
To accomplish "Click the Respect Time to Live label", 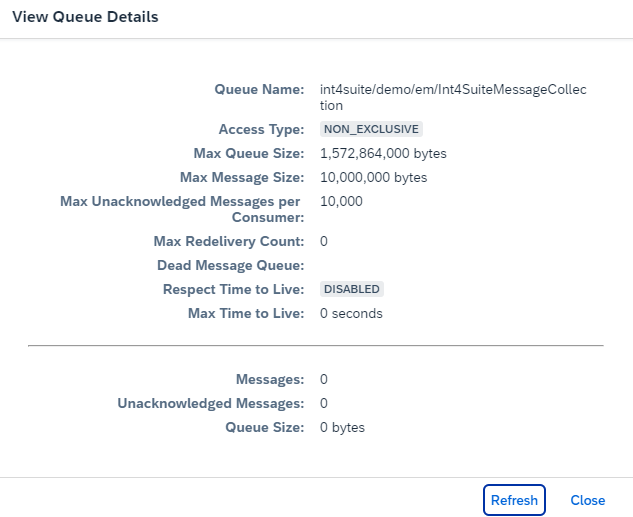I will [233, 289].
